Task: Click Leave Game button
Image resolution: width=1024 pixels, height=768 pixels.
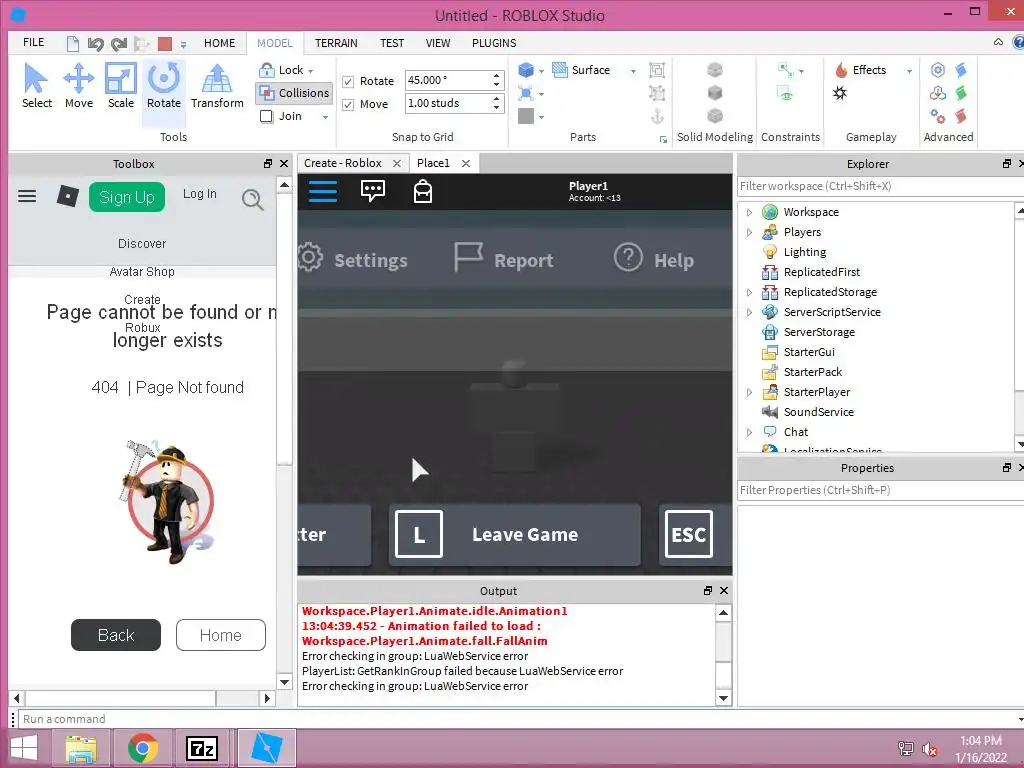Action: pos(515,534)
